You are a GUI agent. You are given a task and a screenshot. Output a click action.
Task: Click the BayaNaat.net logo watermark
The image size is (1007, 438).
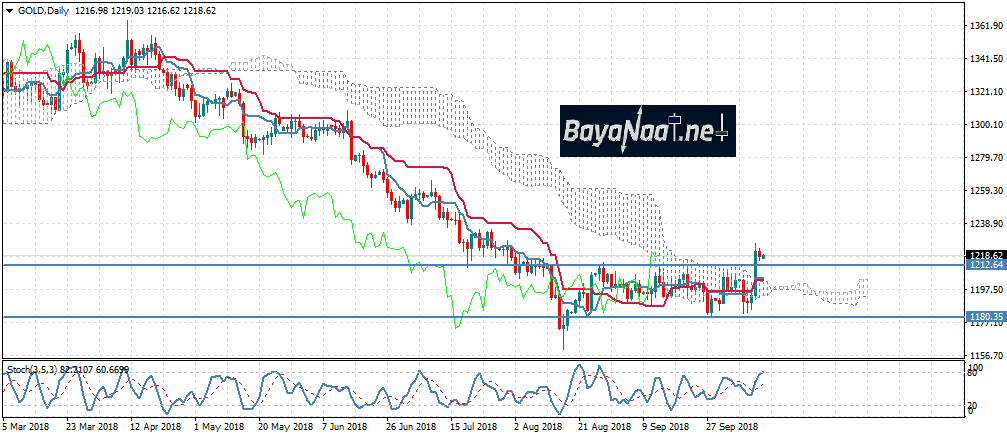pyautogui.click(x=647, y=130)
